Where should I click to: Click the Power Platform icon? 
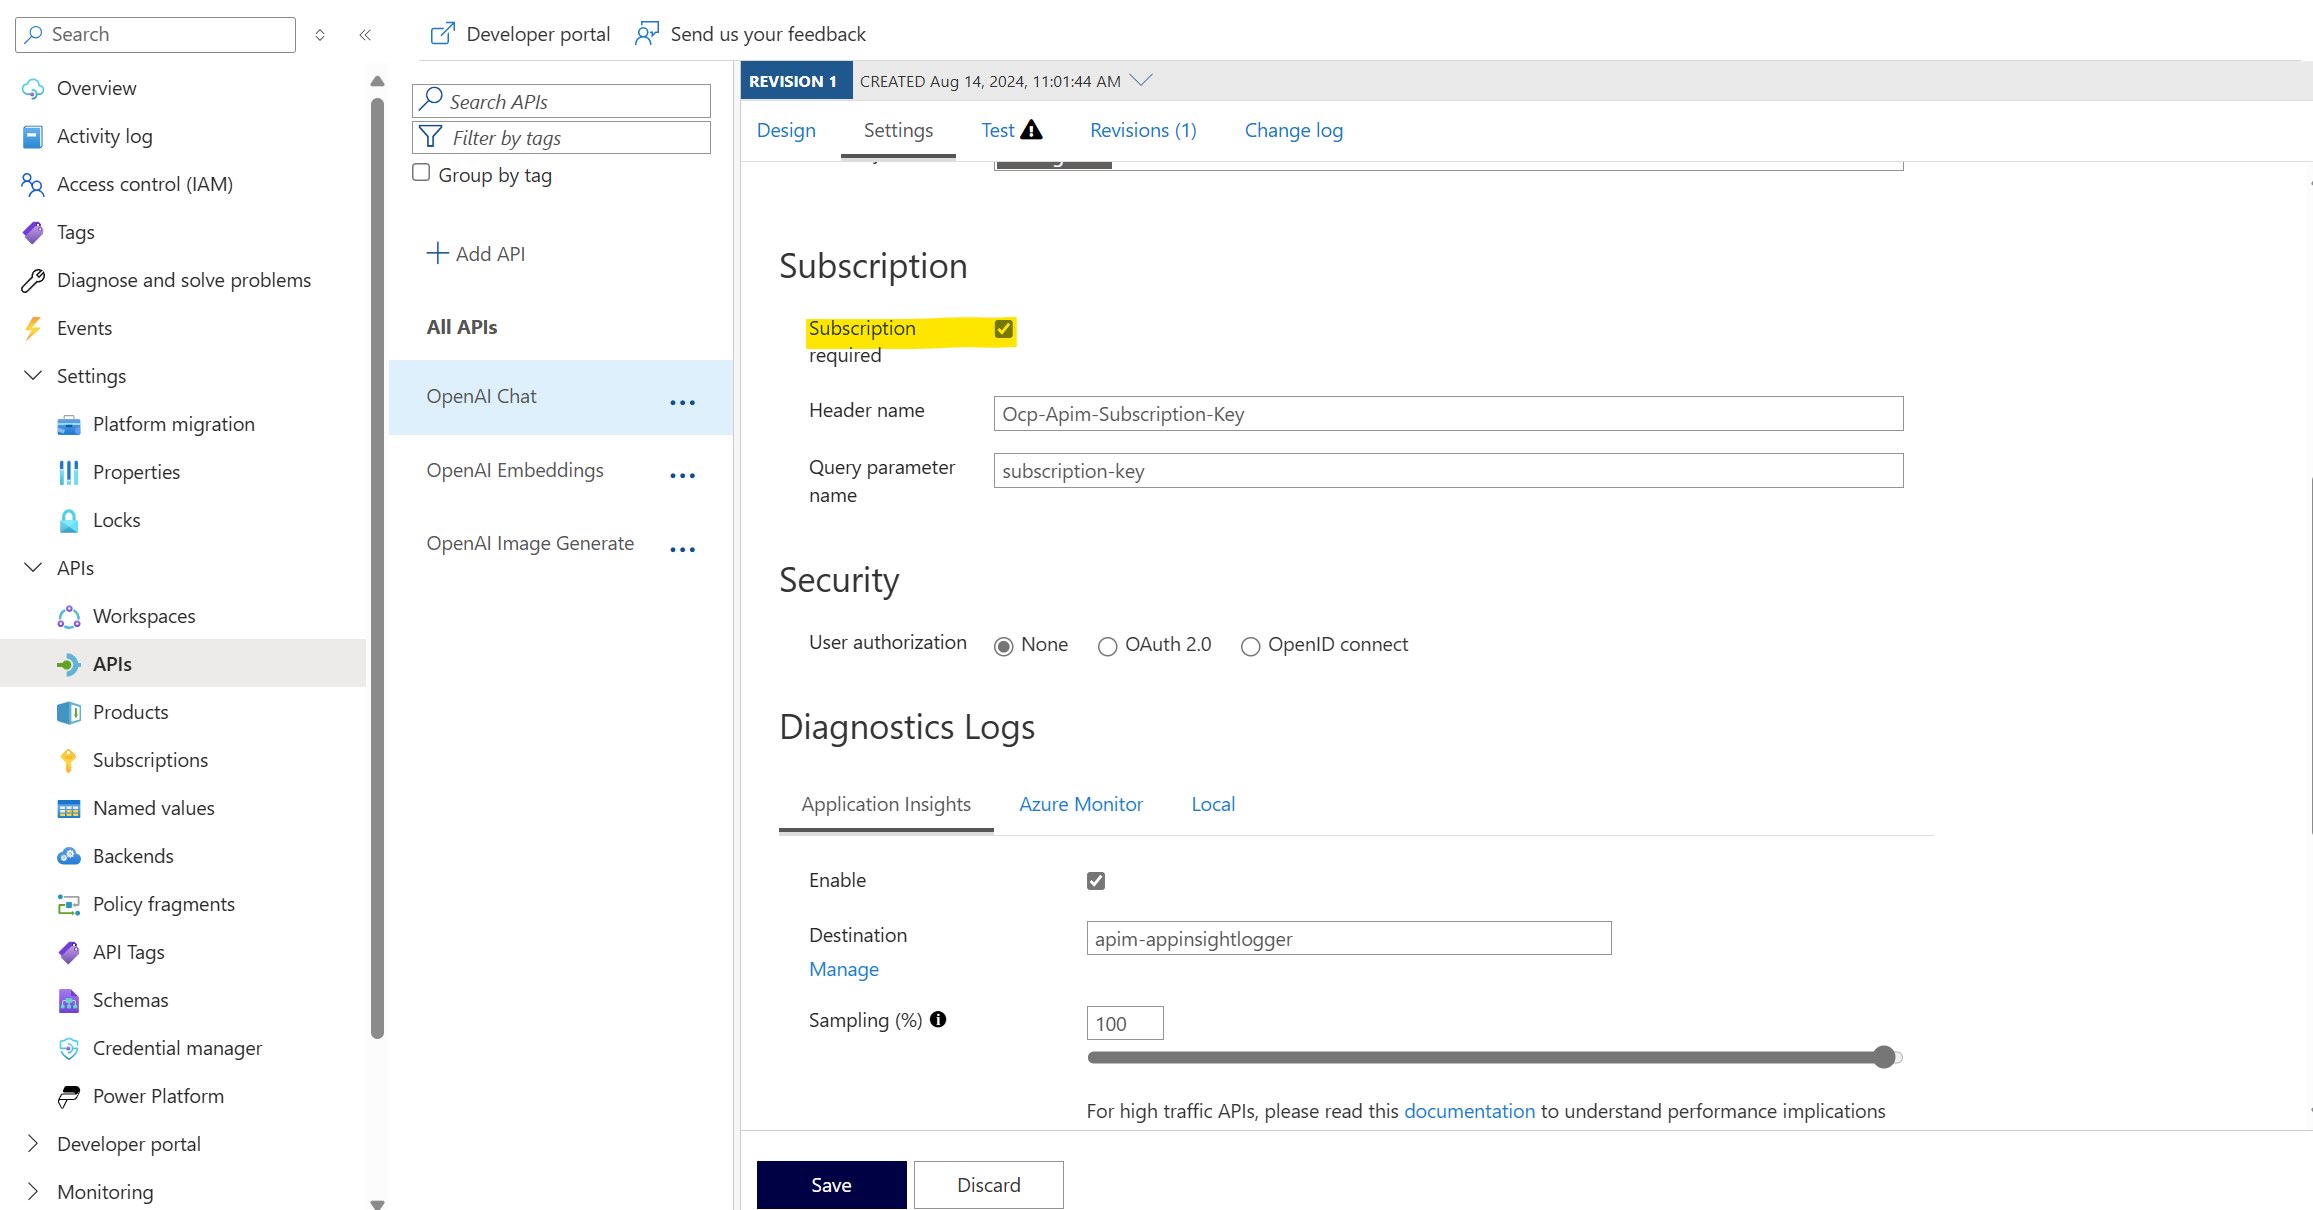69,1096
